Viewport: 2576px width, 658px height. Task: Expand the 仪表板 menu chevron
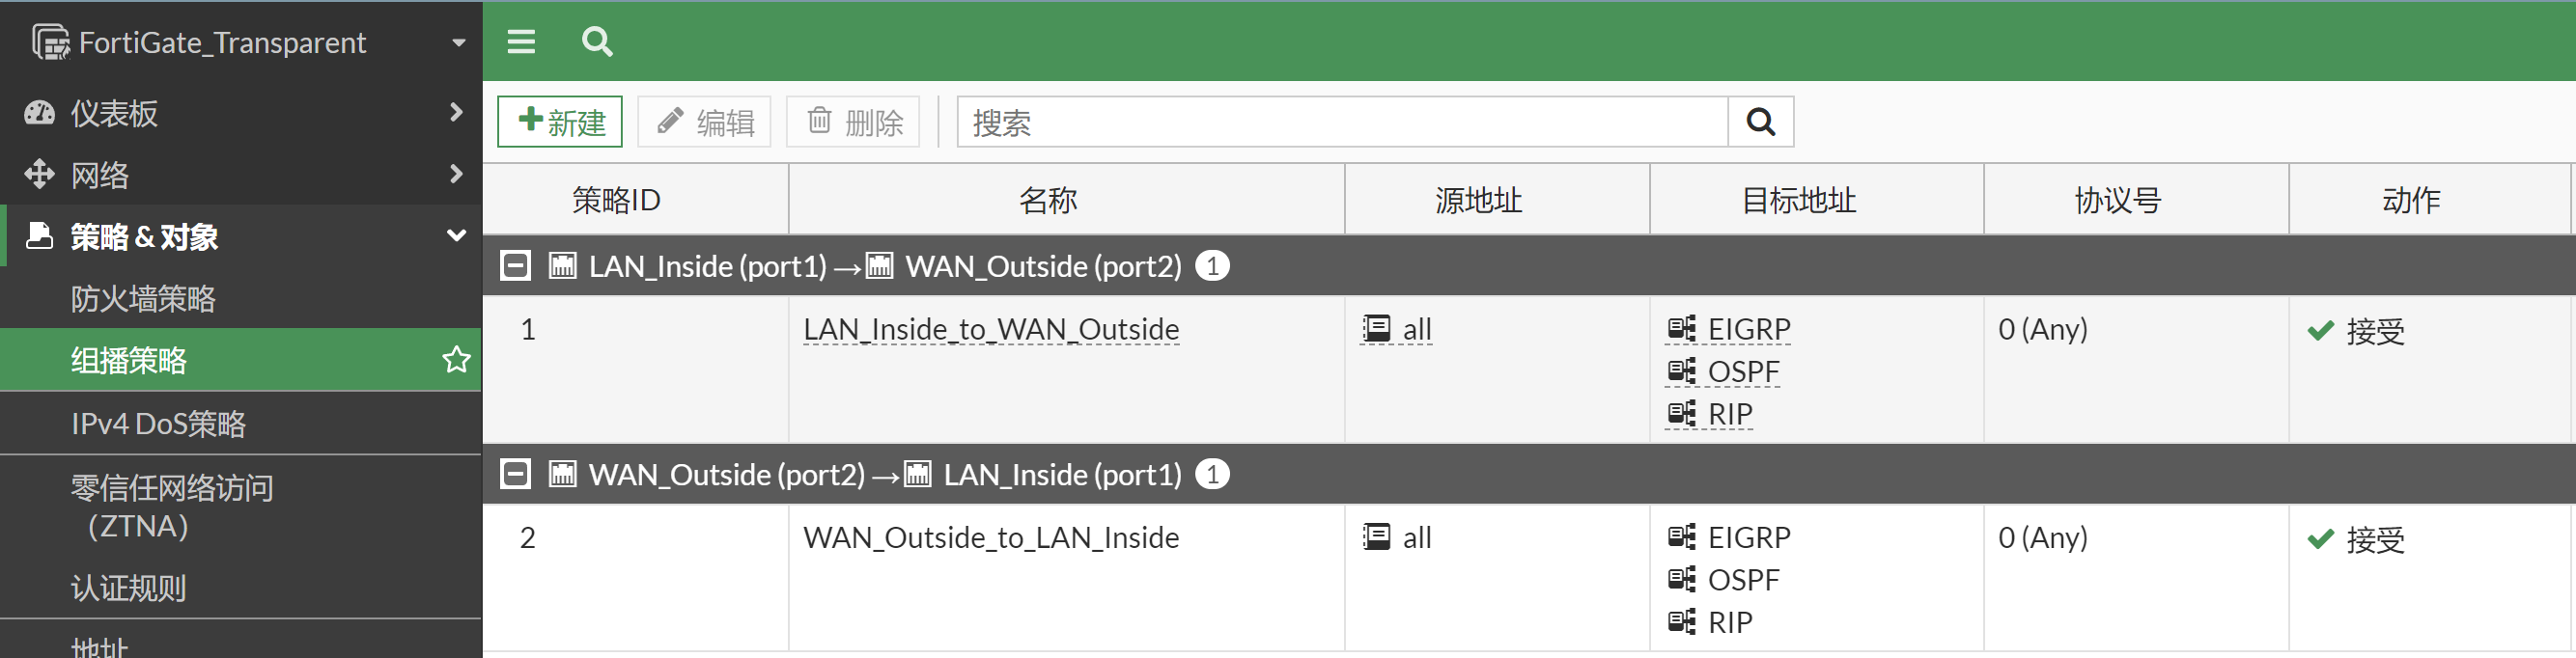pos(456,112)
